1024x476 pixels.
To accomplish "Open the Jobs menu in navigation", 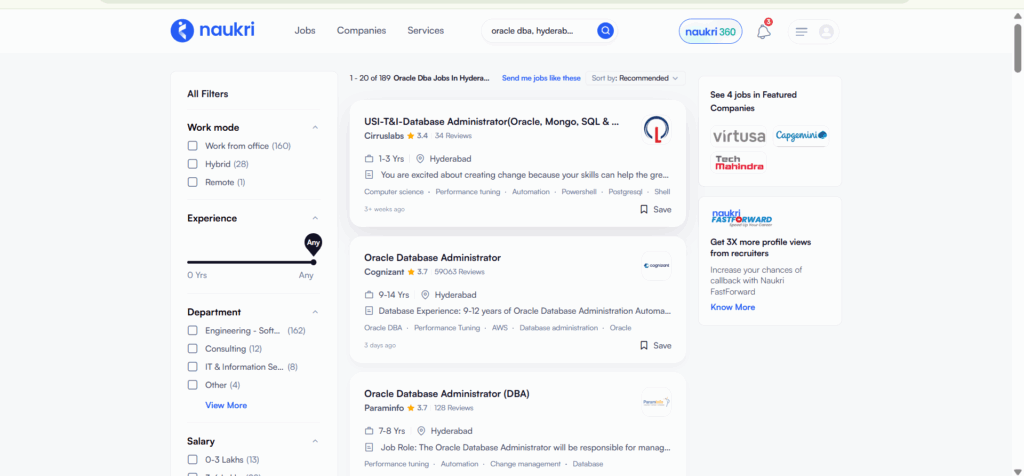I will [x=305, y=31].
